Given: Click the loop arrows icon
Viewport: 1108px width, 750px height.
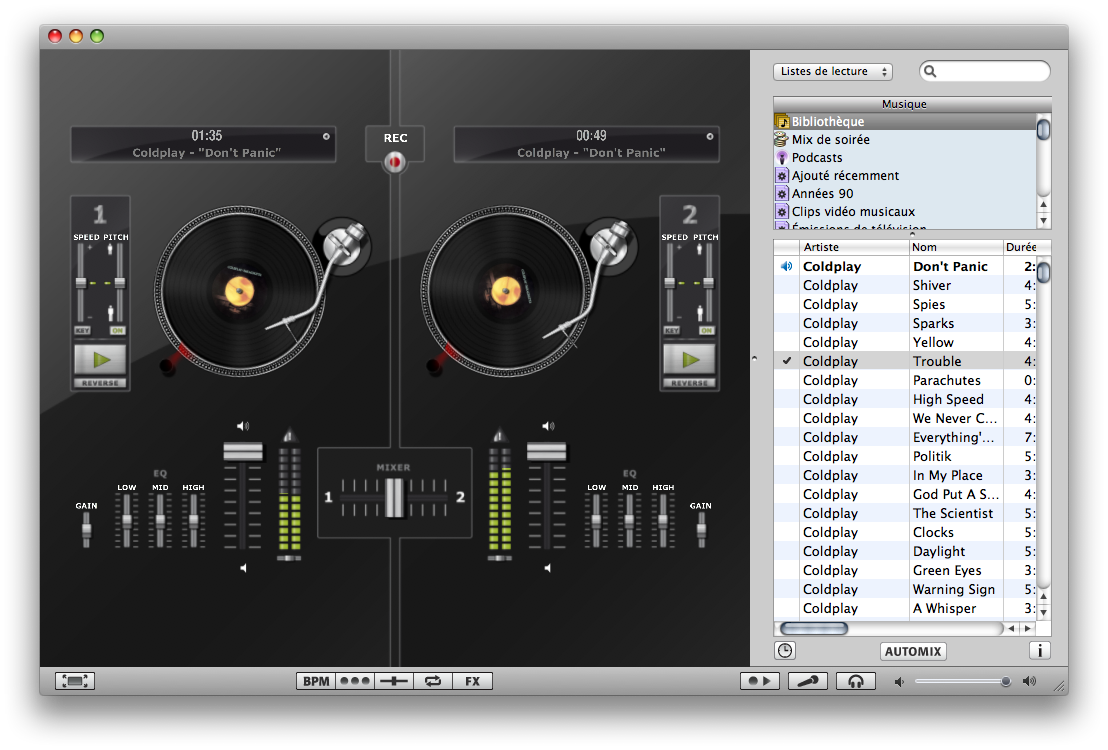Looking at the screenshot, I should point(432,681).
